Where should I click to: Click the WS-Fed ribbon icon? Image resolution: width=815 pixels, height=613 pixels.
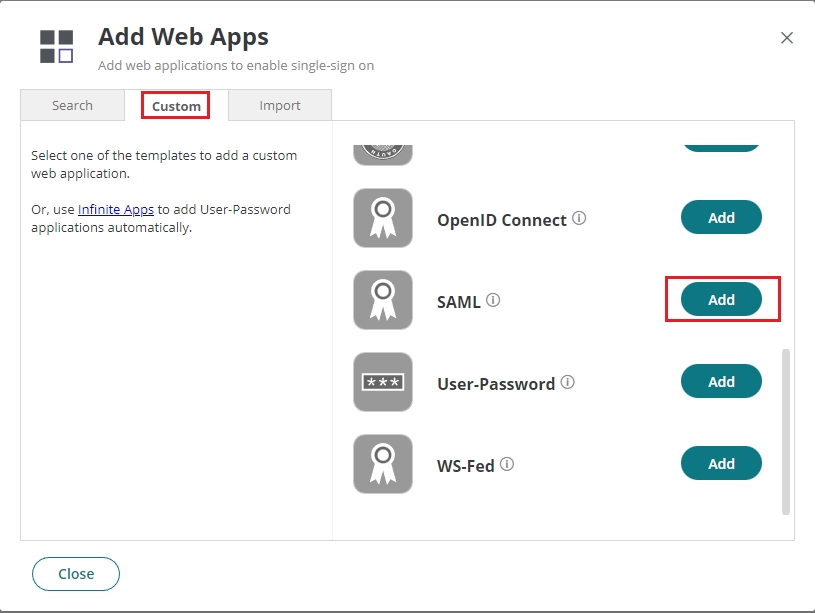point(383,464)
